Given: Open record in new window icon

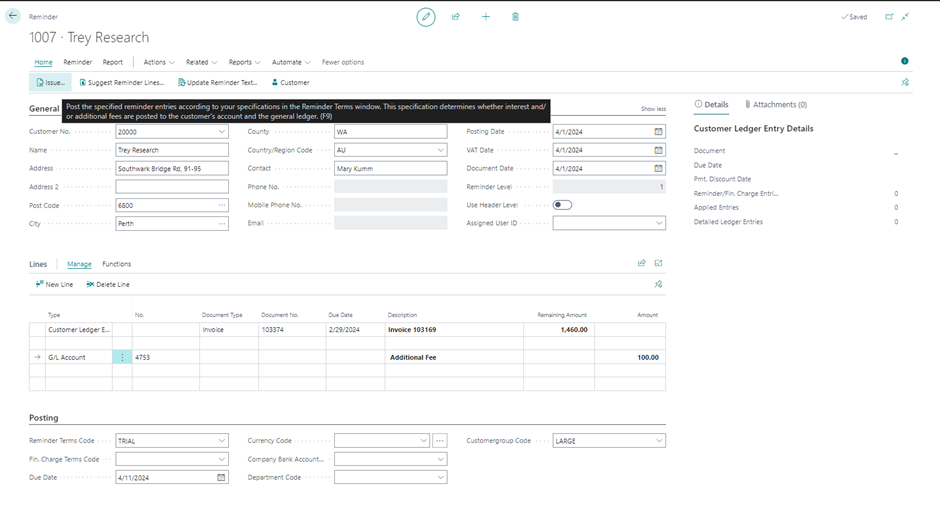Looking at the screenshot, I should (889, 17).
